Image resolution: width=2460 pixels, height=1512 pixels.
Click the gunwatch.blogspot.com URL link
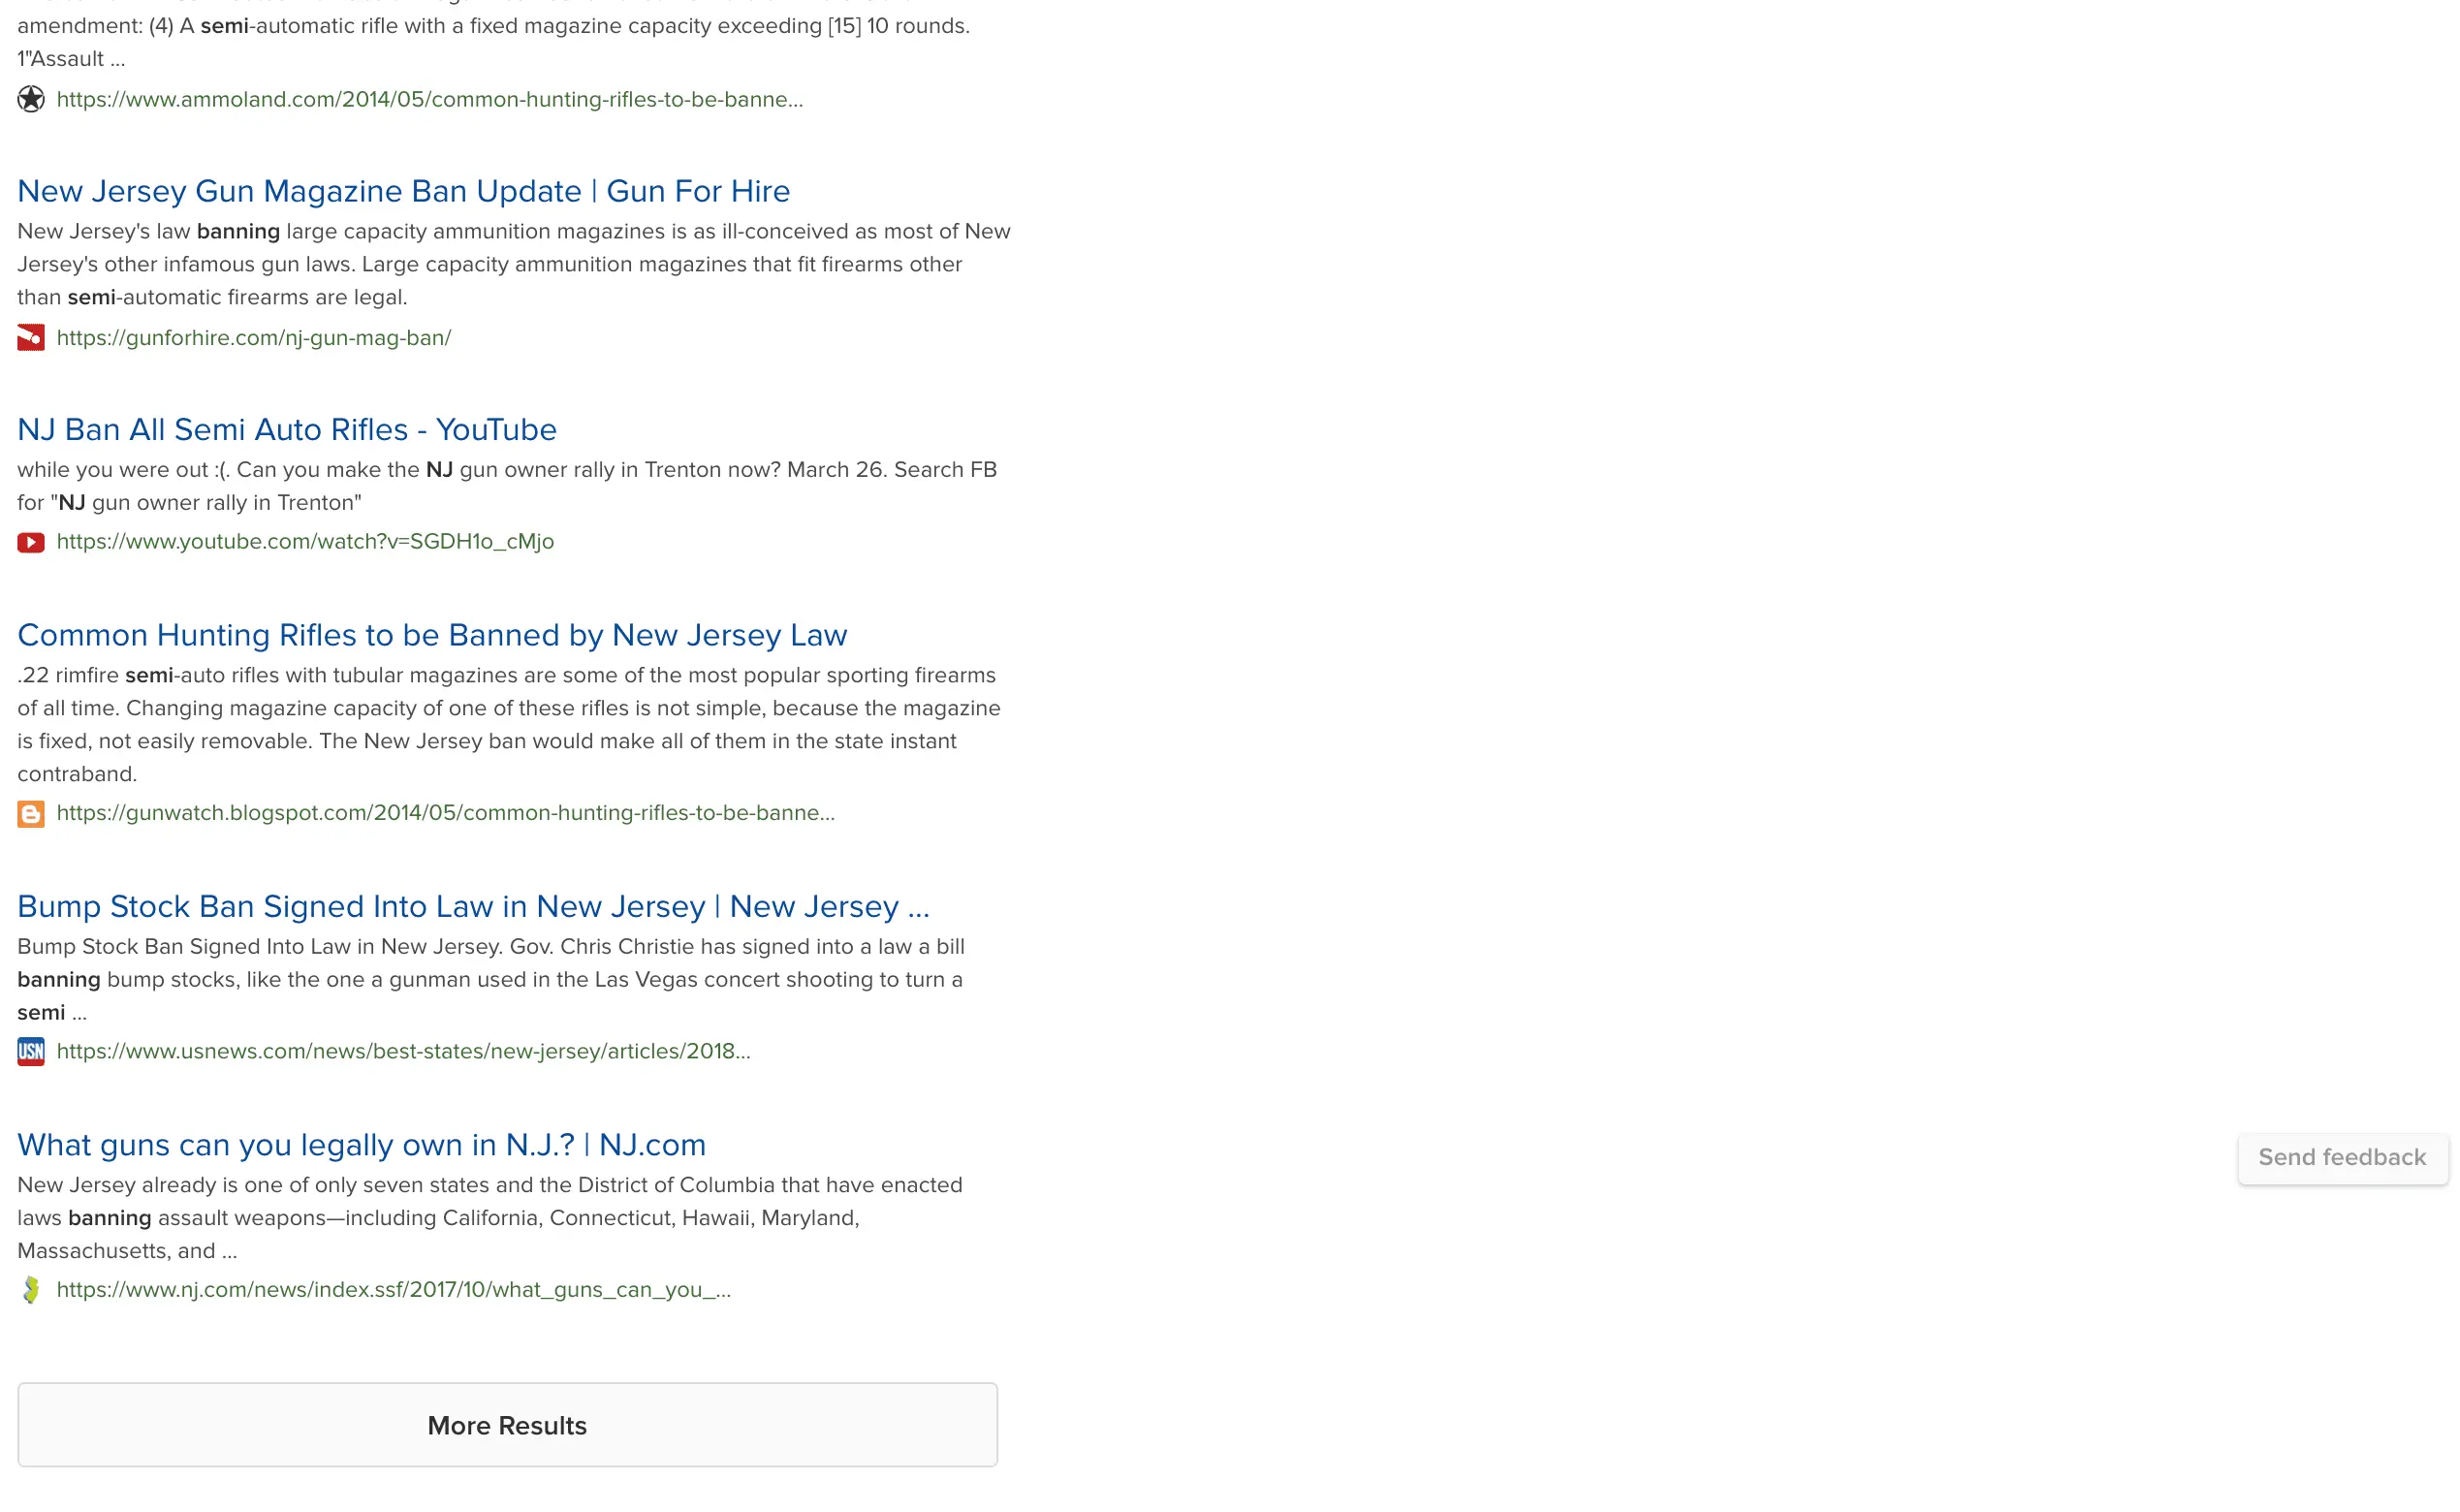[445, 812]
